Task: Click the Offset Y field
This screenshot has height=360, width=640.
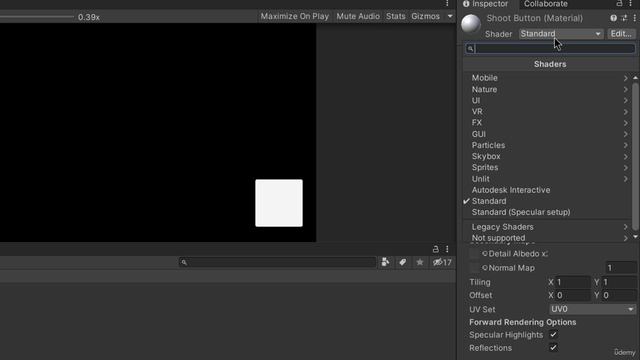Action: [x=619, y=295]
